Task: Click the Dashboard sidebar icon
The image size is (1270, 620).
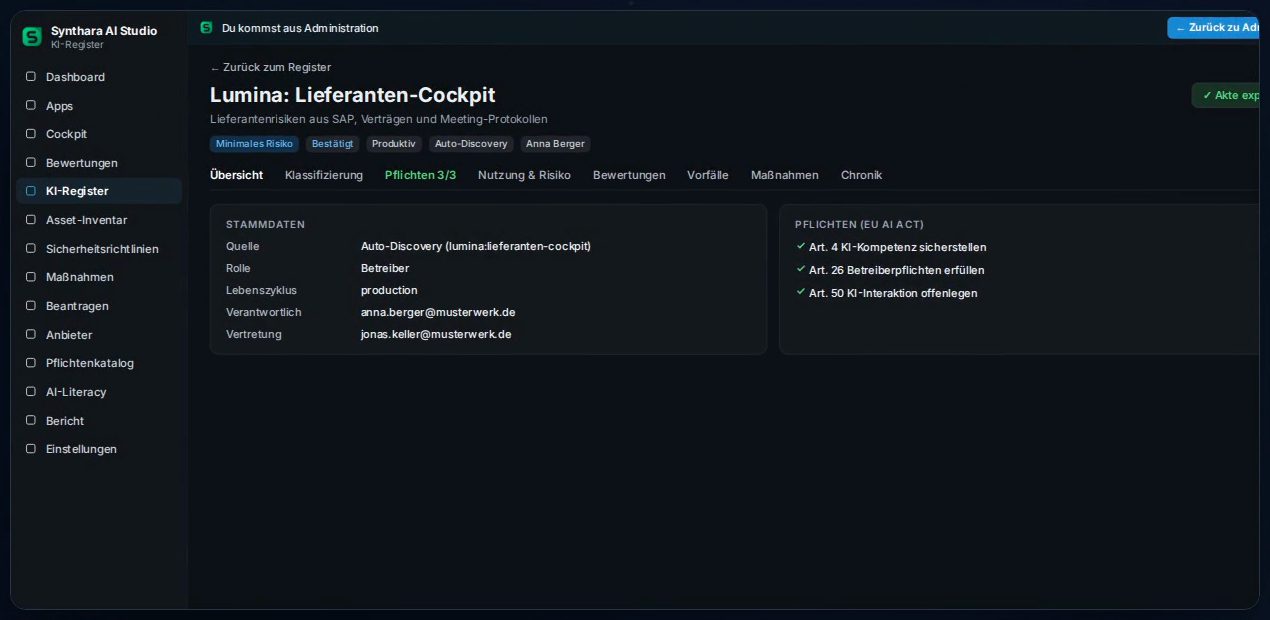Action: click(31, 76)
